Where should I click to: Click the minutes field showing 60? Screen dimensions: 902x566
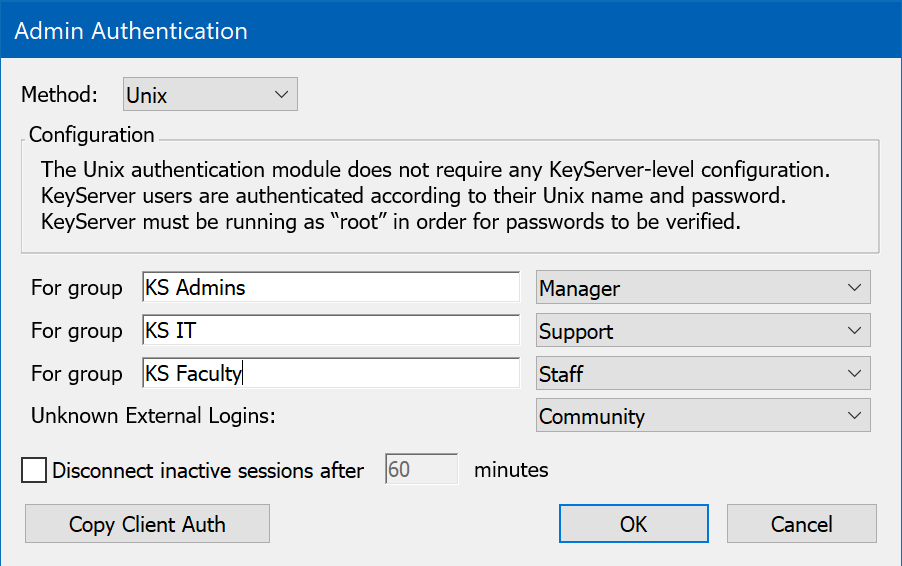pos(420,470)
